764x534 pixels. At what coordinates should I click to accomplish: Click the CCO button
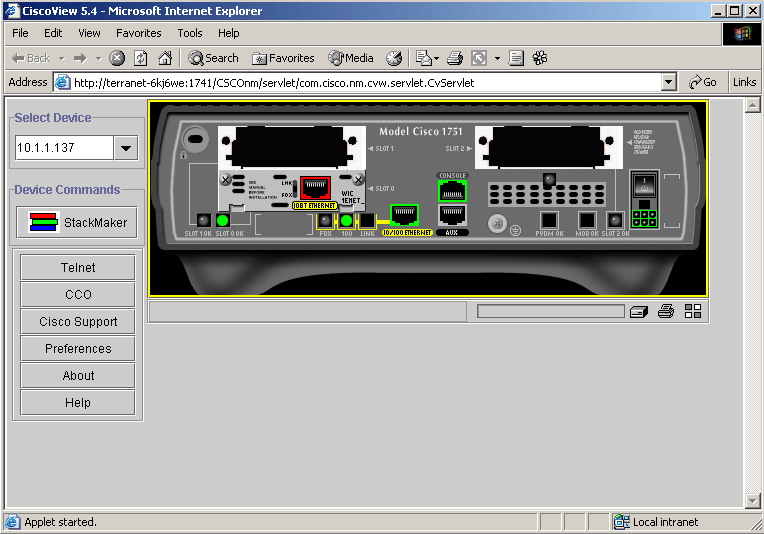(78, 294)
